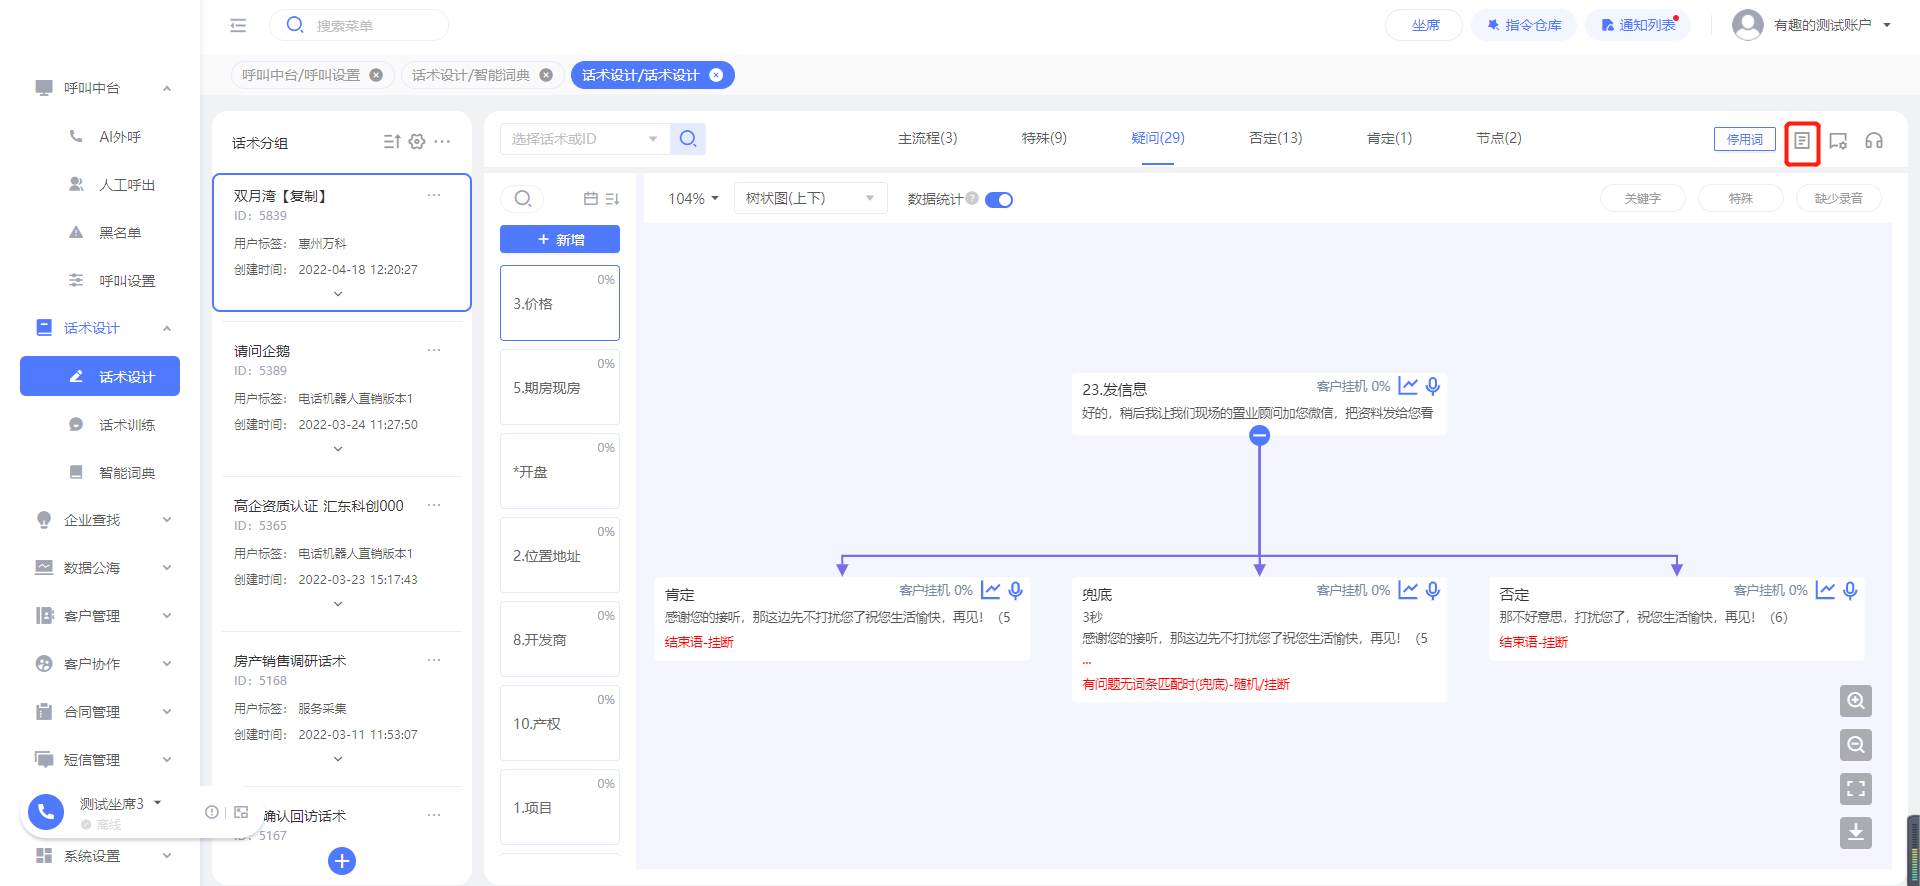Screen dimensions: 1920x886
Task: Click the search icon in question list panel
Action: [x=522, y=199]
